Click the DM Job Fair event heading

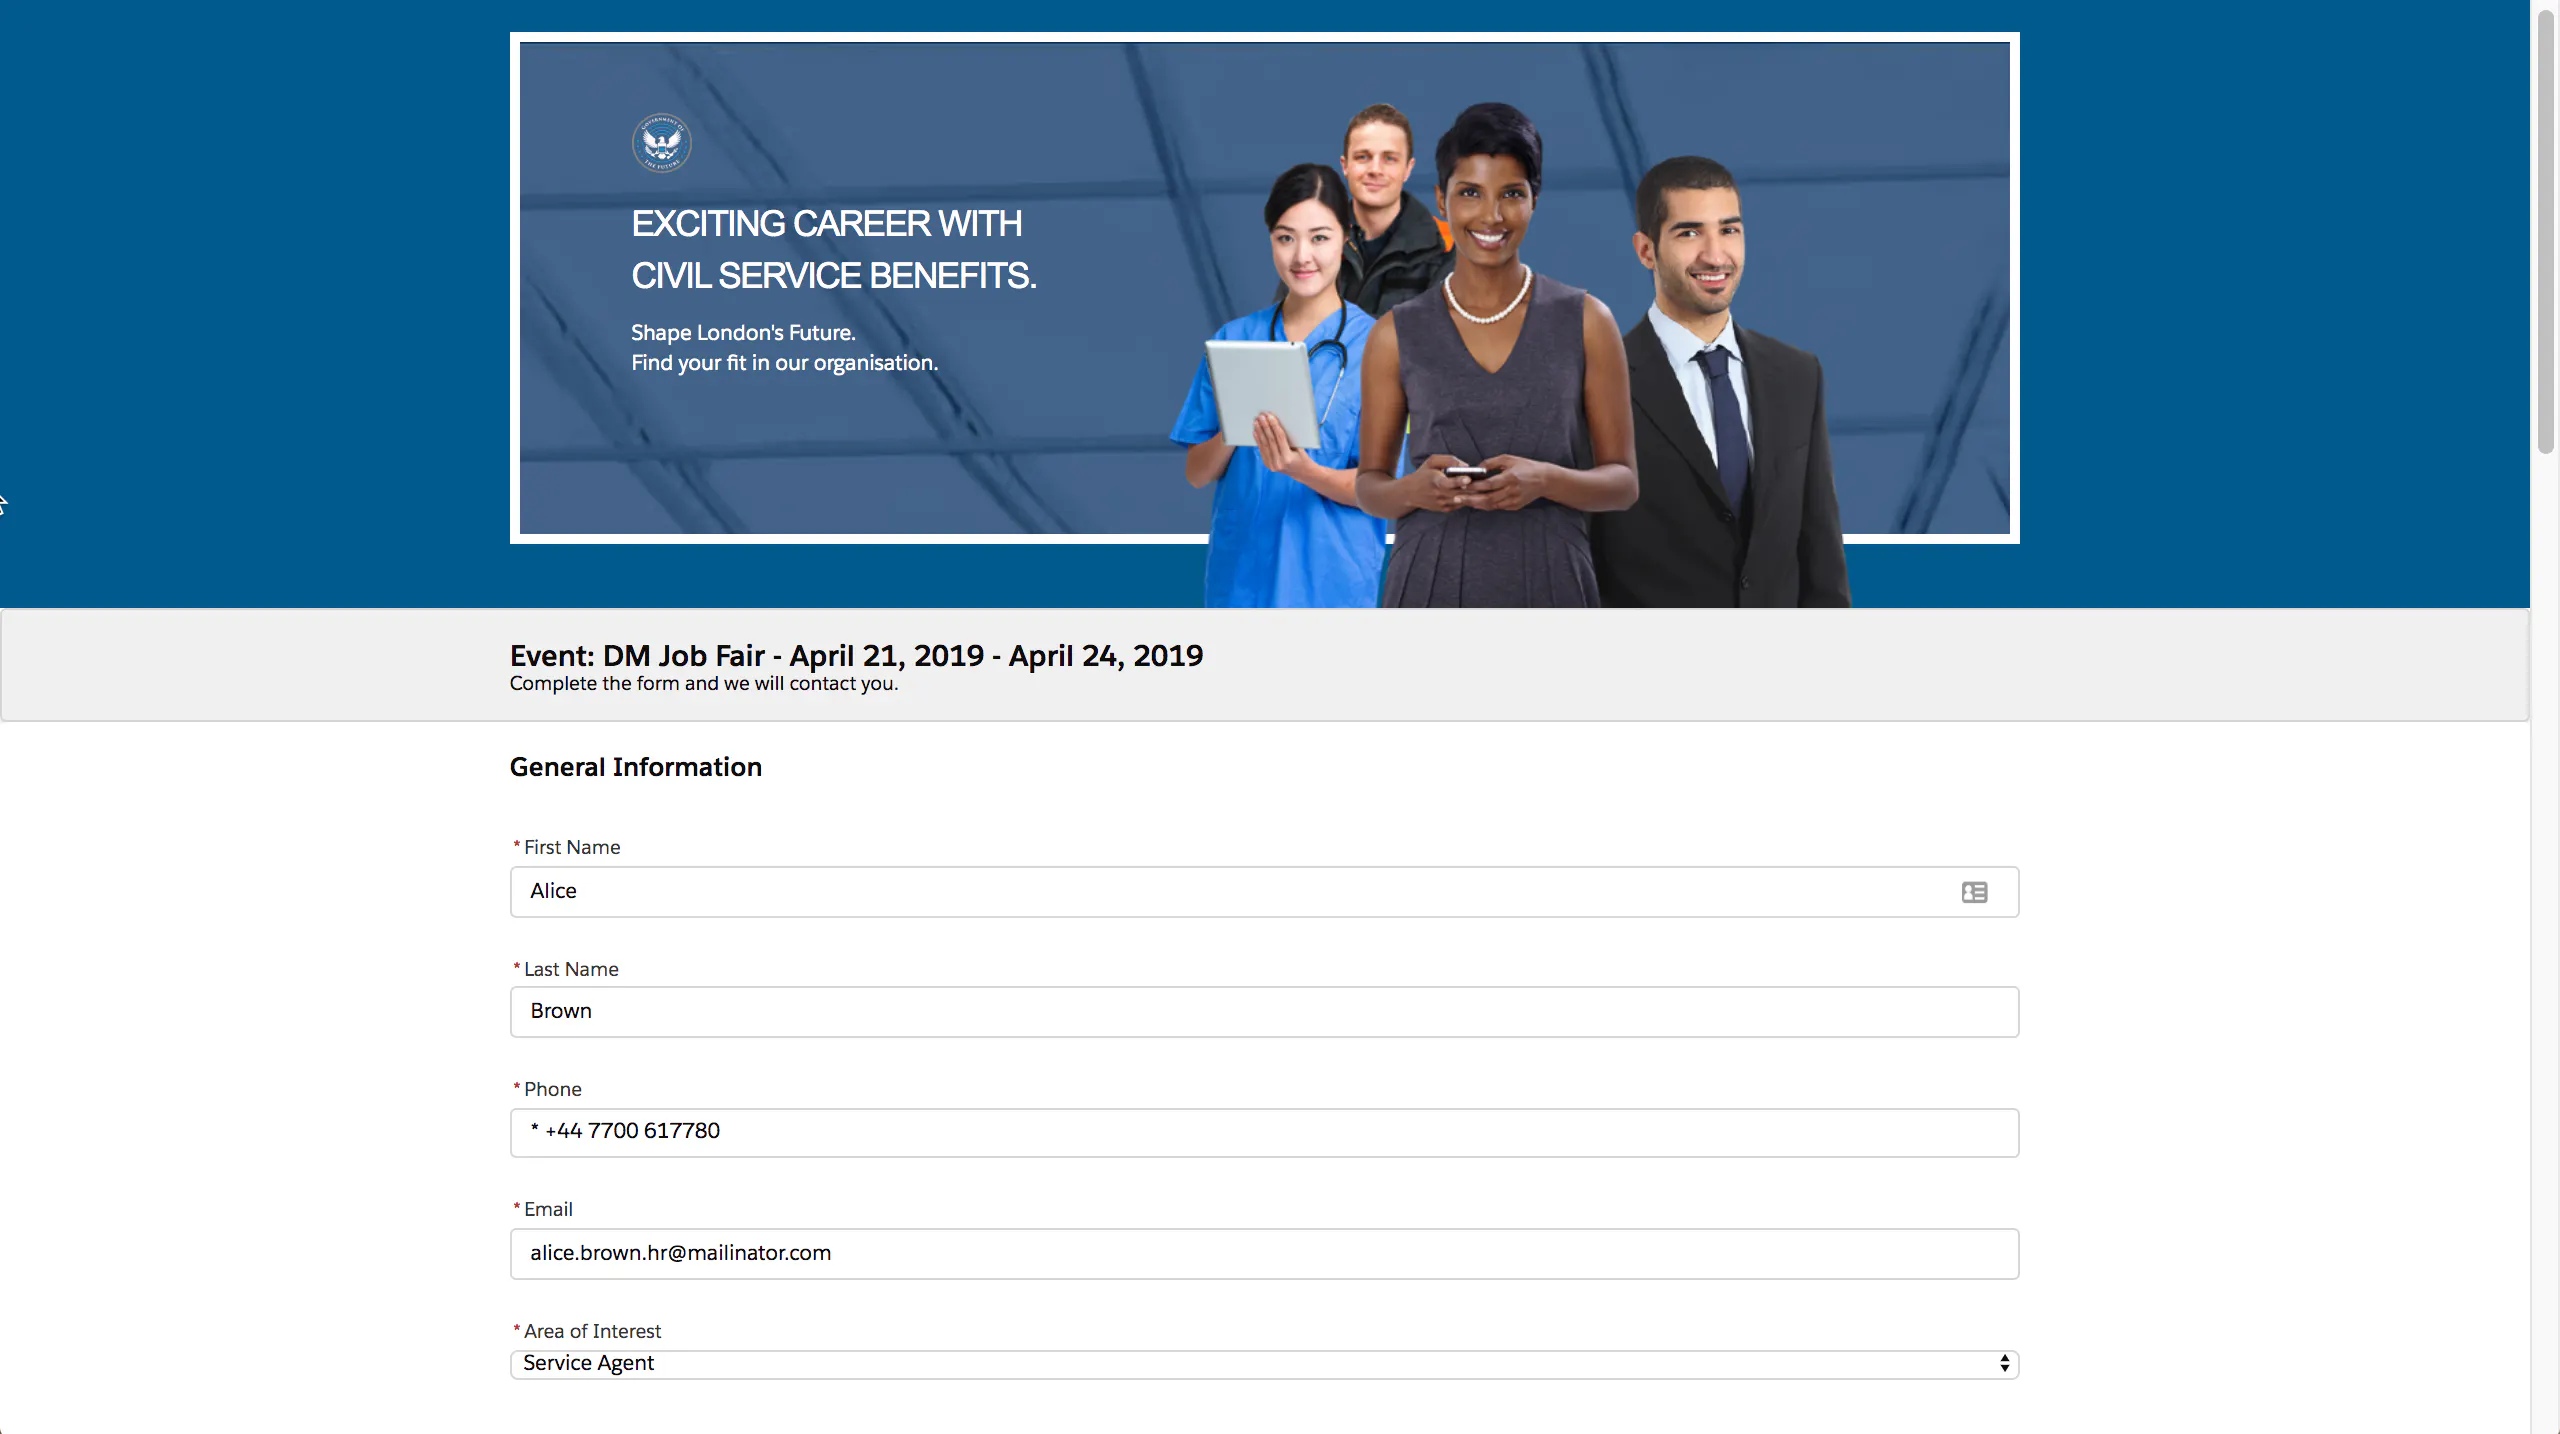click(x=856, y=656)
